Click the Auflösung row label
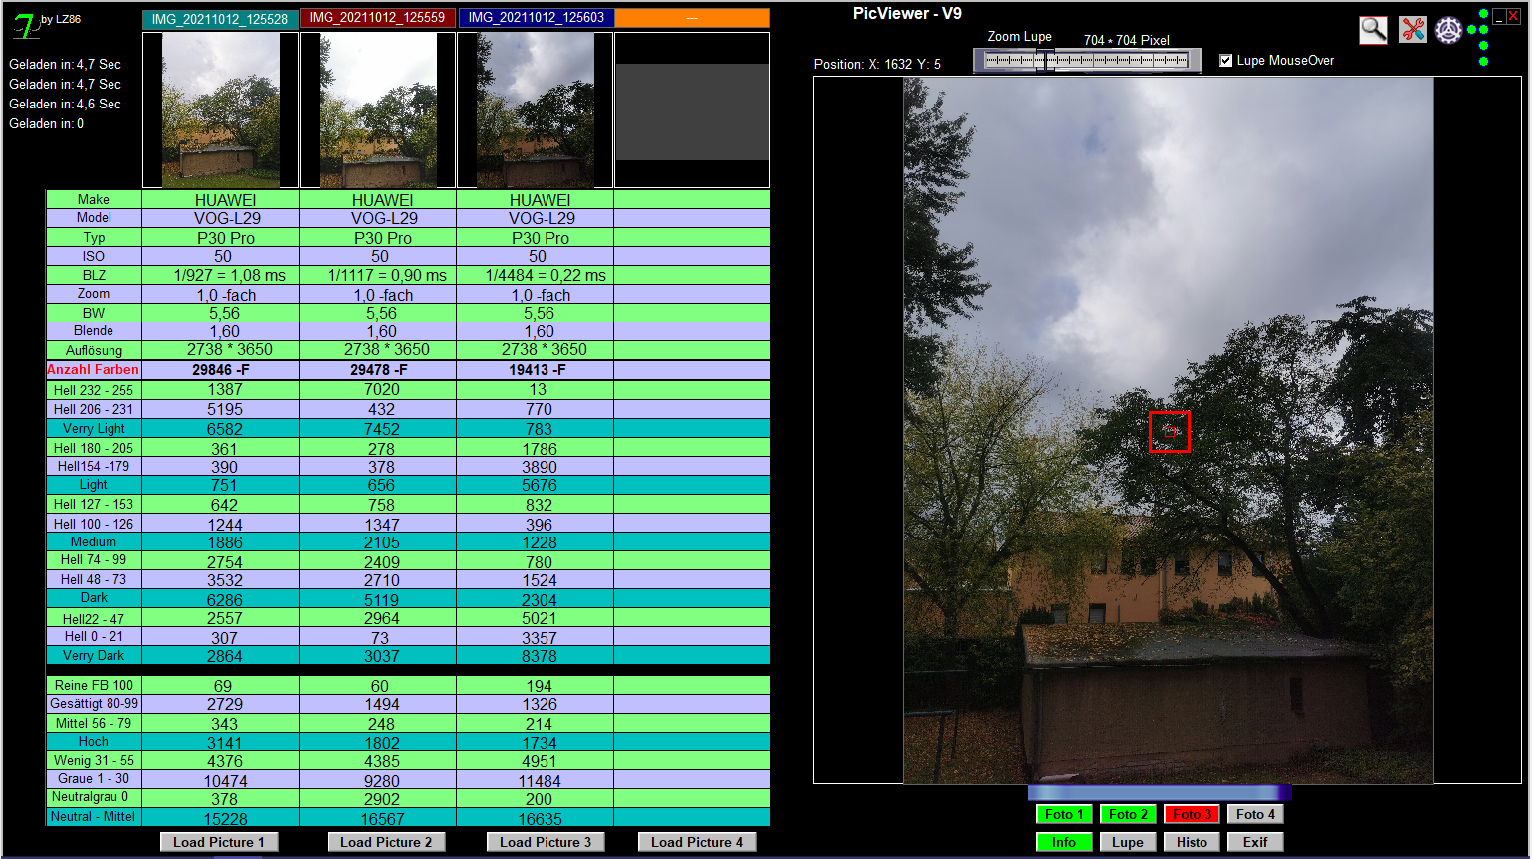This screenshot has height=859, width=1532. click(x=94, y=350)
